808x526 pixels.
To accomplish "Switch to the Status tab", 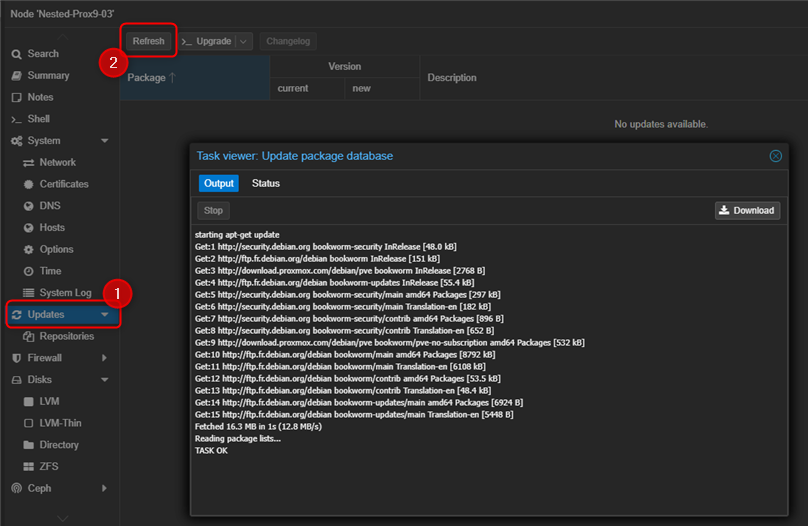I will pyautogui.click(x=266, y=183).
